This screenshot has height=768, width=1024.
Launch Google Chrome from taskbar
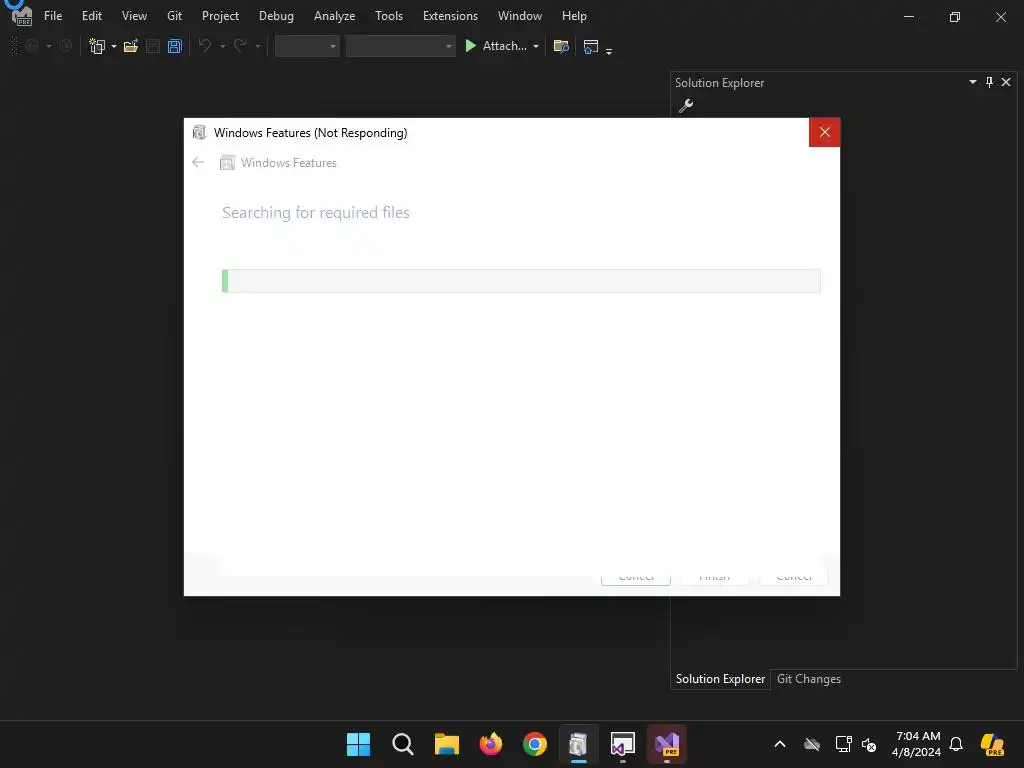pos(534,744)
